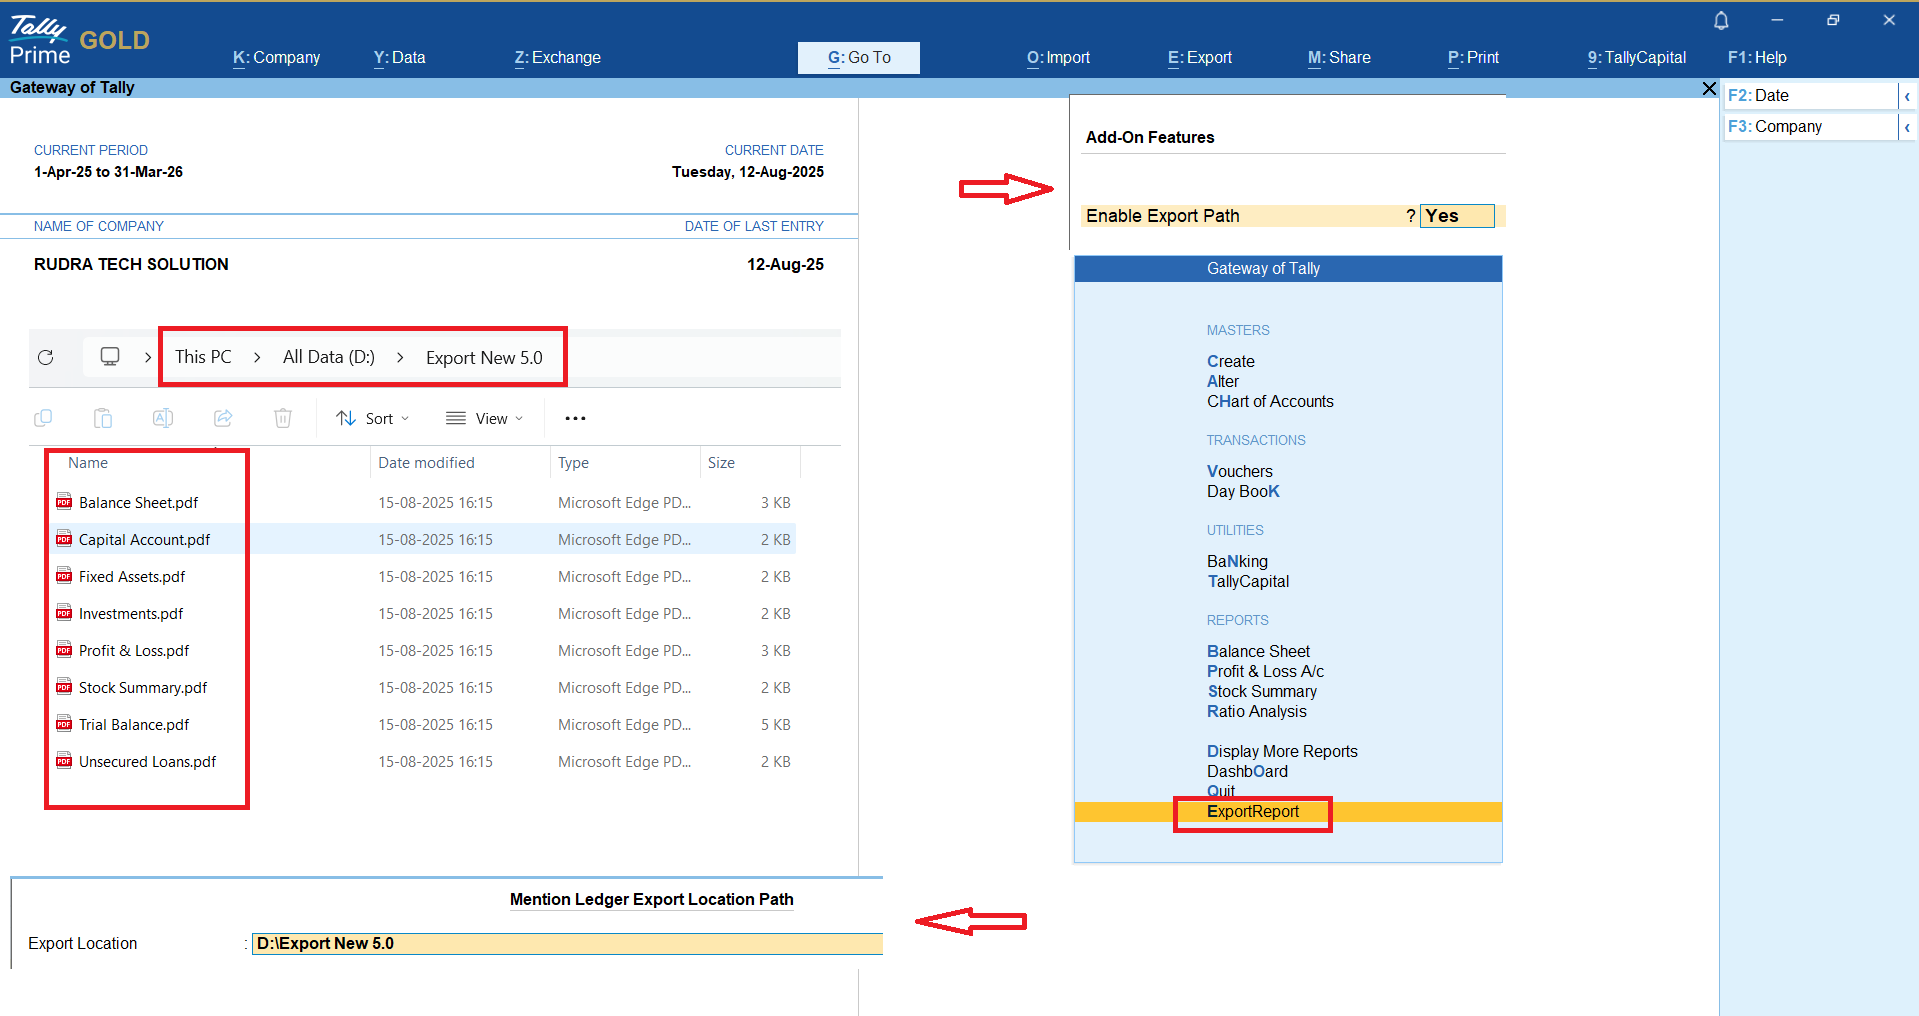1919x1016 pixels.
Task: Open the Go To menu
Action: 858,58
